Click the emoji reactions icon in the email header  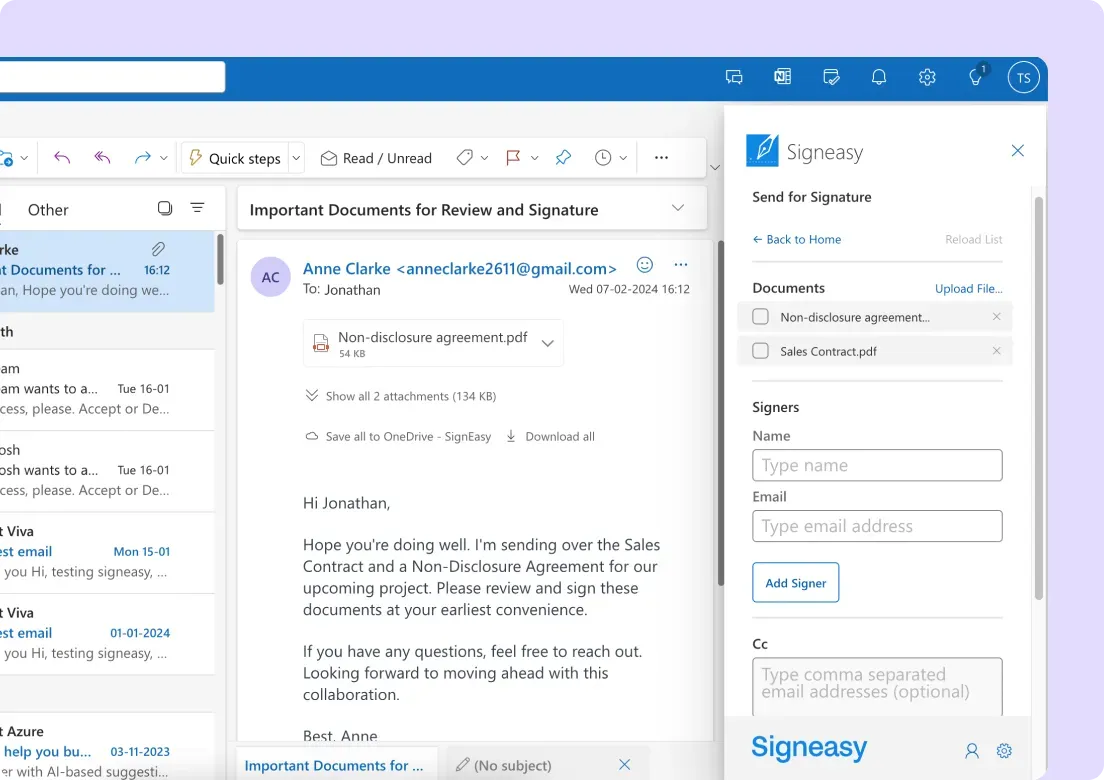(645, 265)
